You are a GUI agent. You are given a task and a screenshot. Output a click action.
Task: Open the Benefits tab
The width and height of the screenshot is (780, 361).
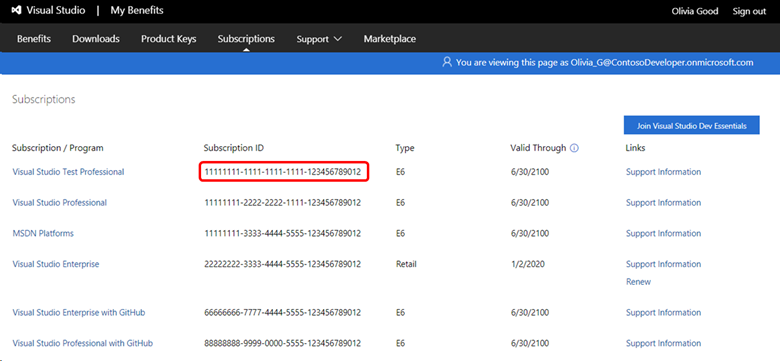pos(34,39)
